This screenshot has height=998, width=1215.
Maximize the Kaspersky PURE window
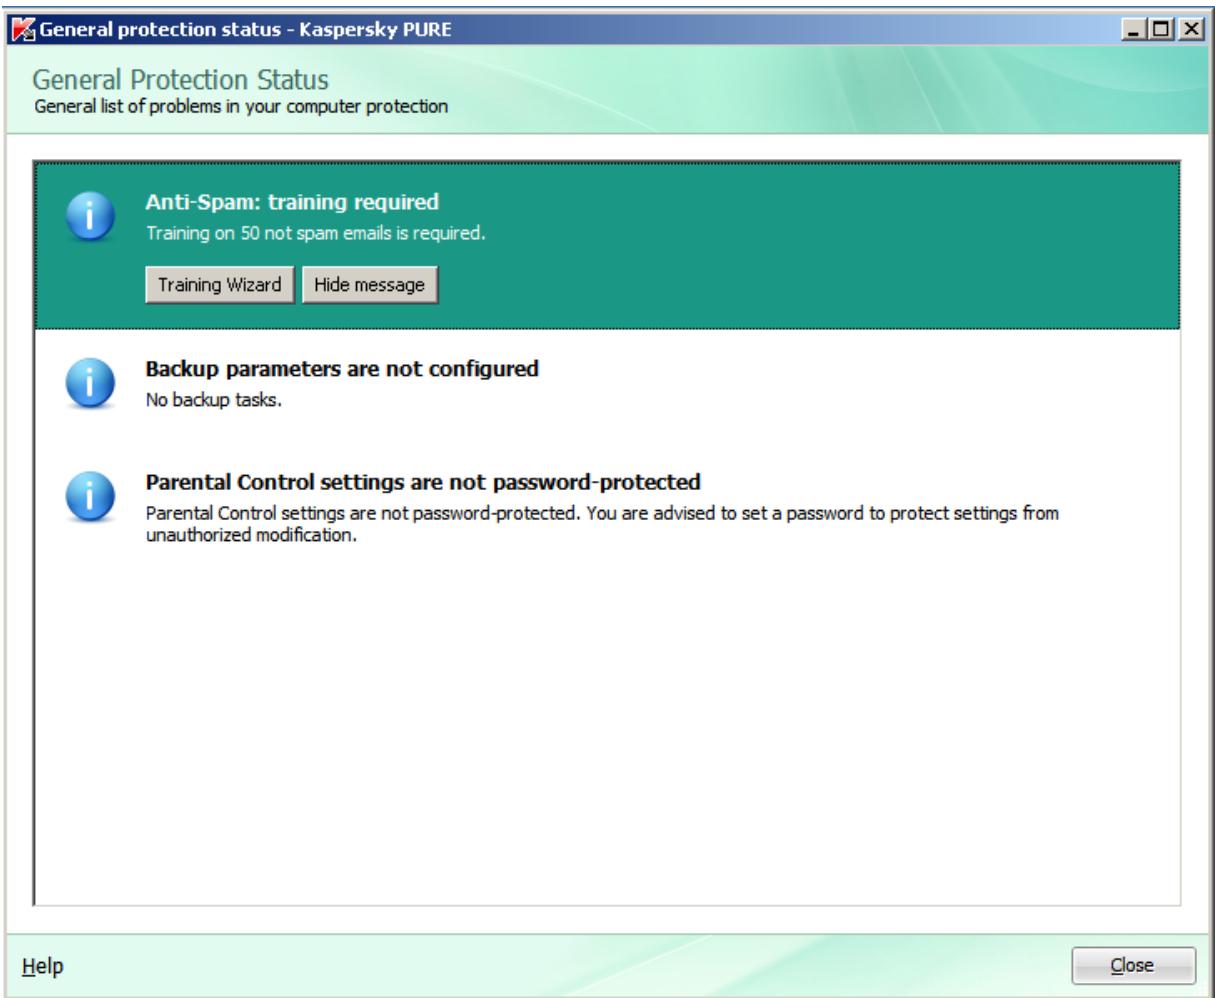(x=1160, y=29)
